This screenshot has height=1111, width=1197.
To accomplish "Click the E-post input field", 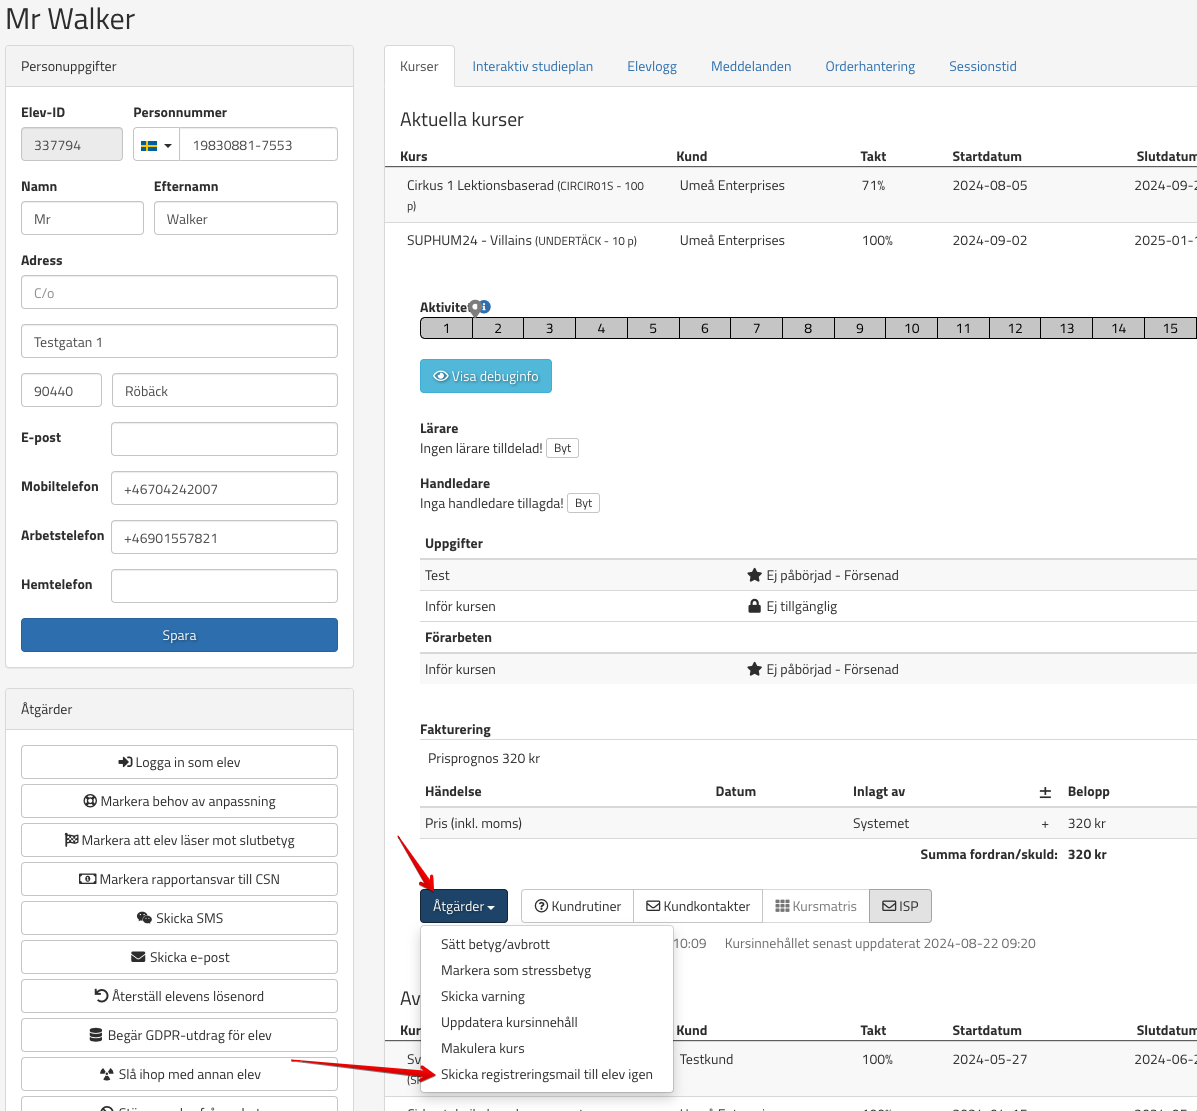I will click(224, 439).
